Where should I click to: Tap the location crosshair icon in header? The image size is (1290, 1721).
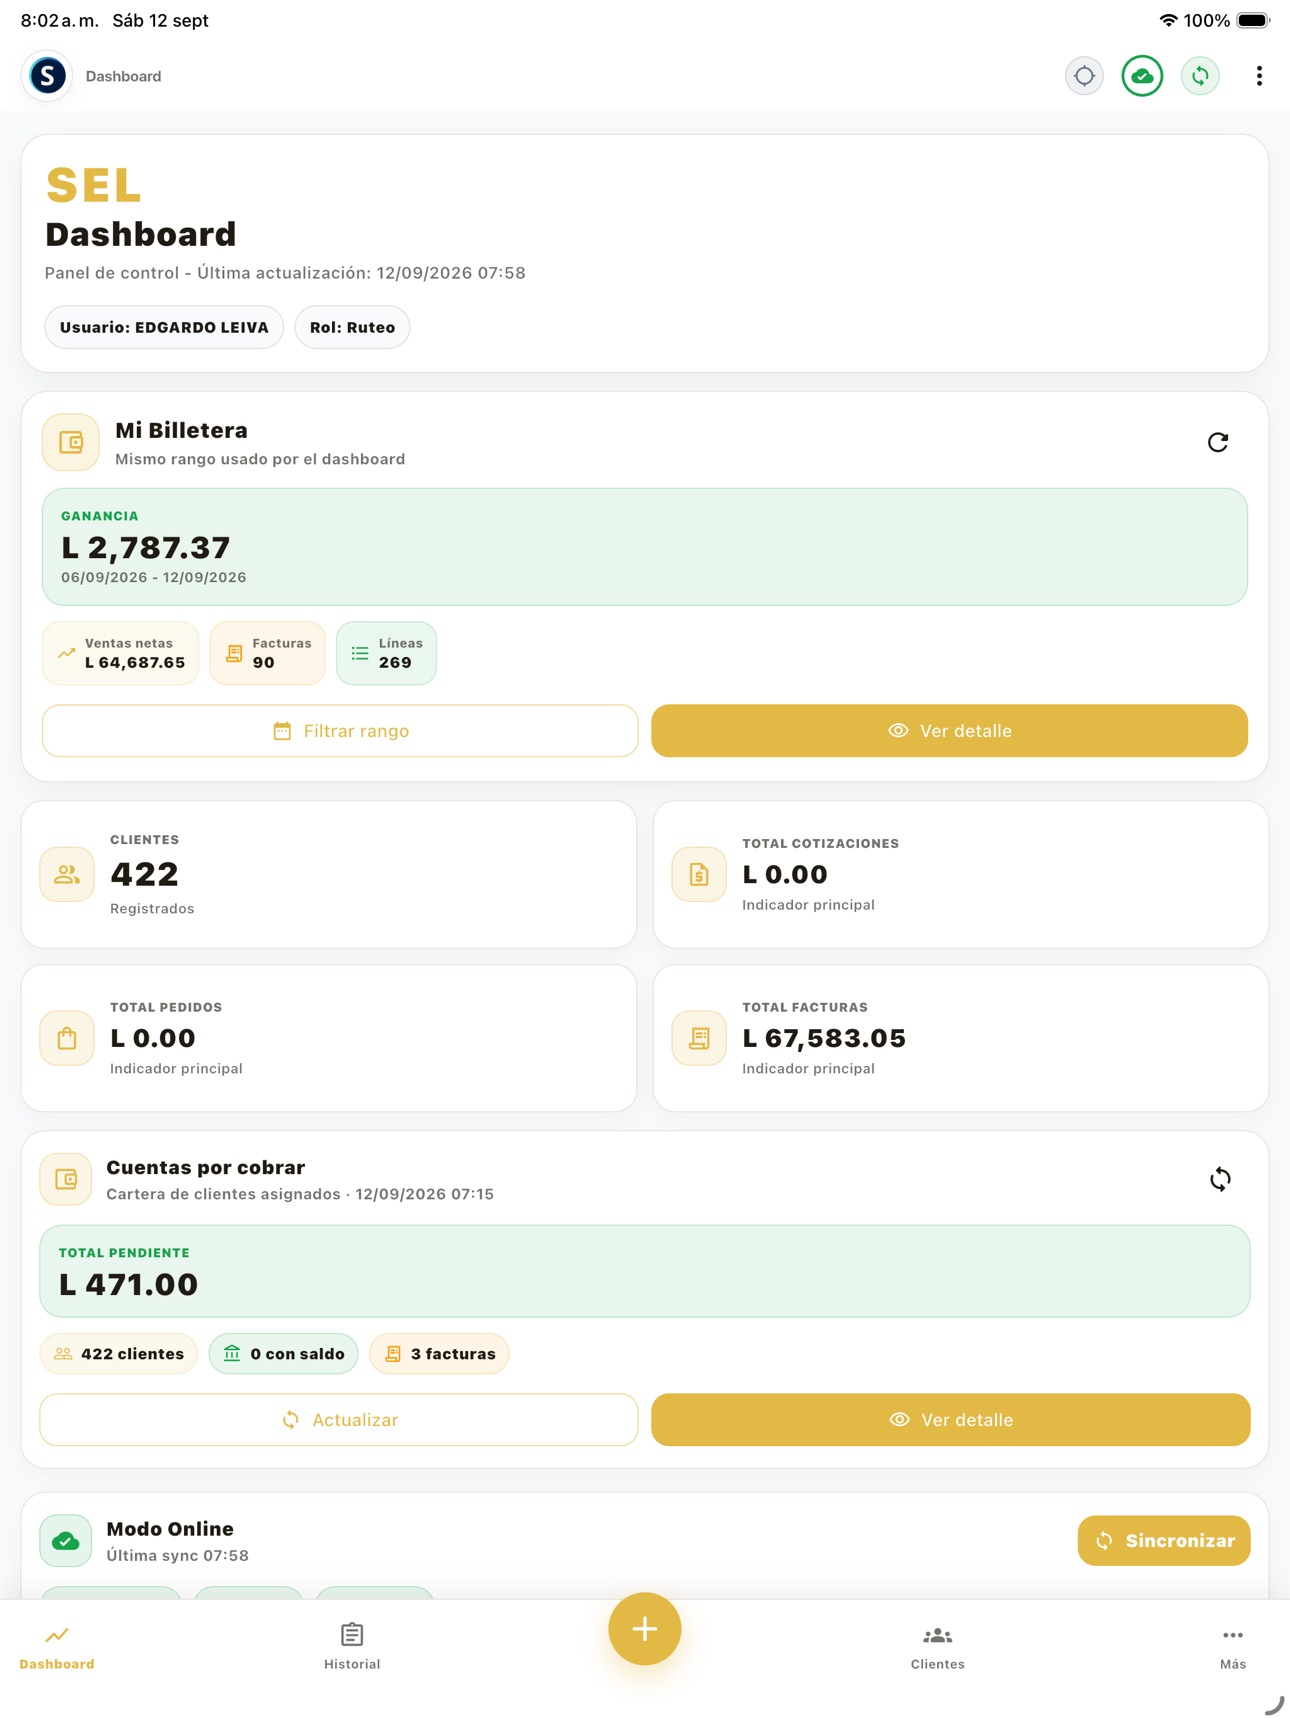click(x=1084, y=76)
